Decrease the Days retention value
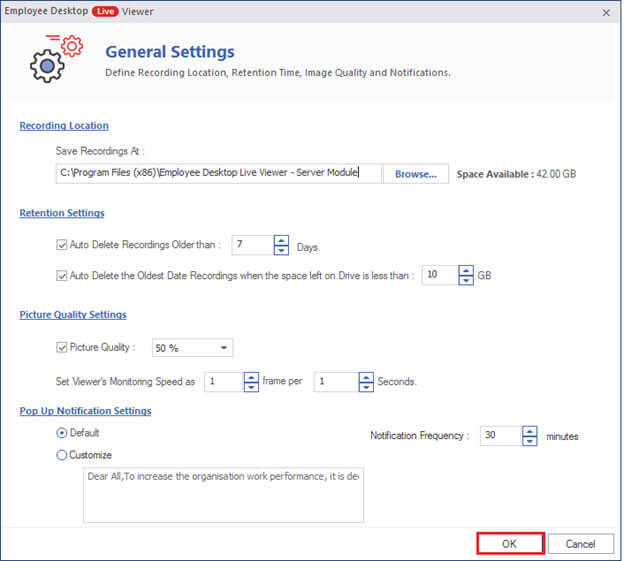The width and height of the screenshot is (624, 561). tap(281, 250)
